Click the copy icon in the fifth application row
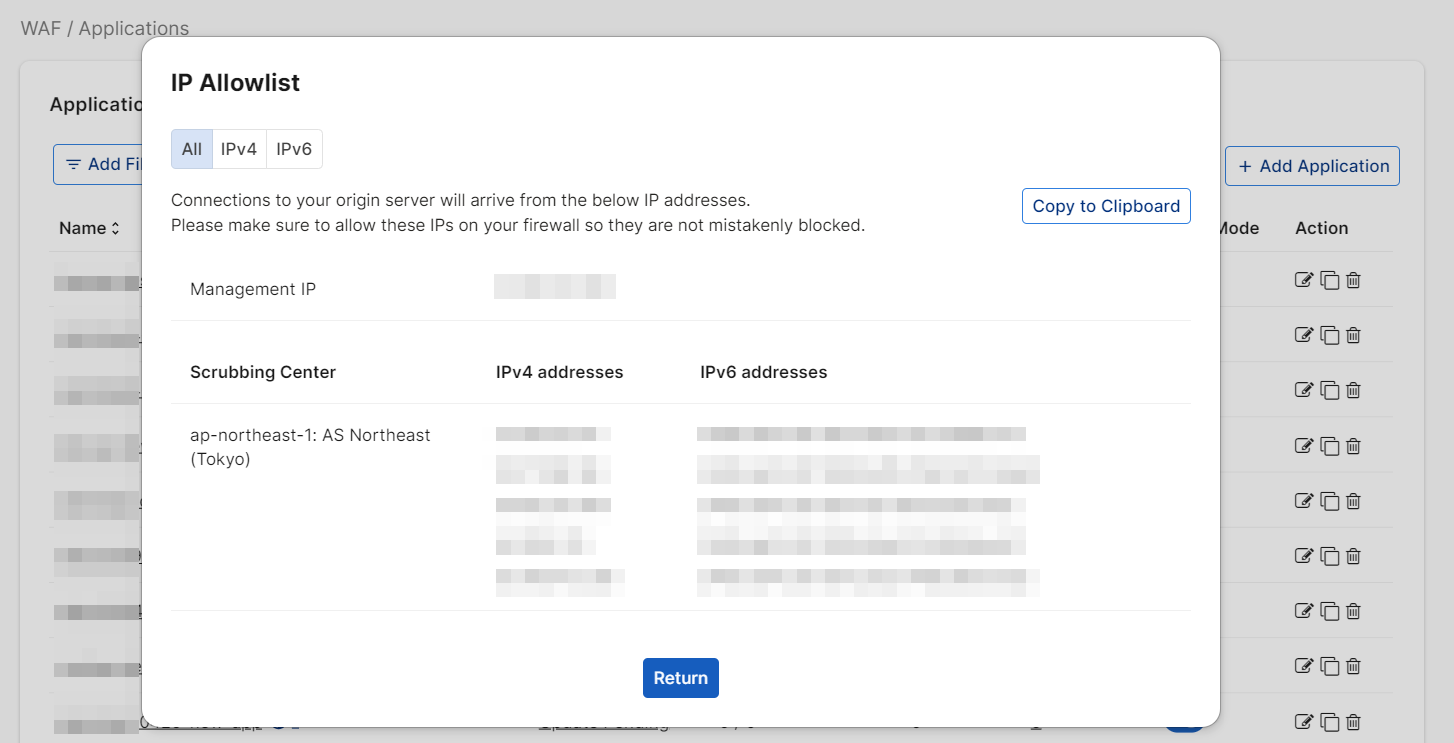This screenshot has height=743, width=1454. pyautogui.click(x=1329, y=500)
